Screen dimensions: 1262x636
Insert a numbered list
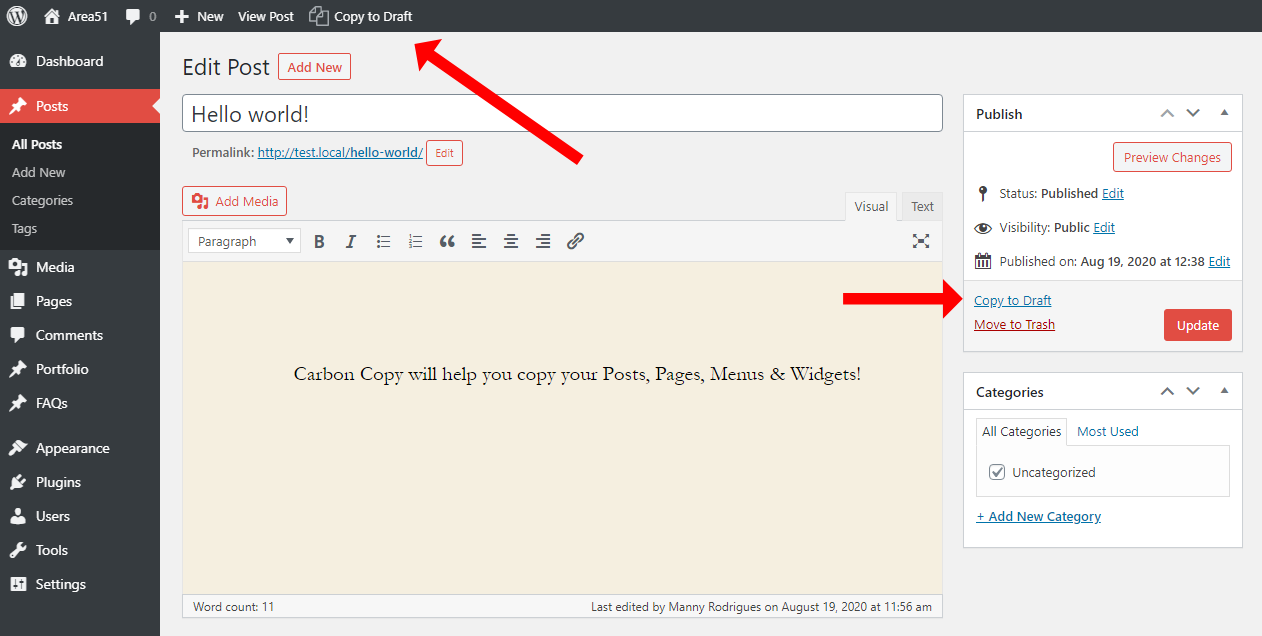point(415,241)
